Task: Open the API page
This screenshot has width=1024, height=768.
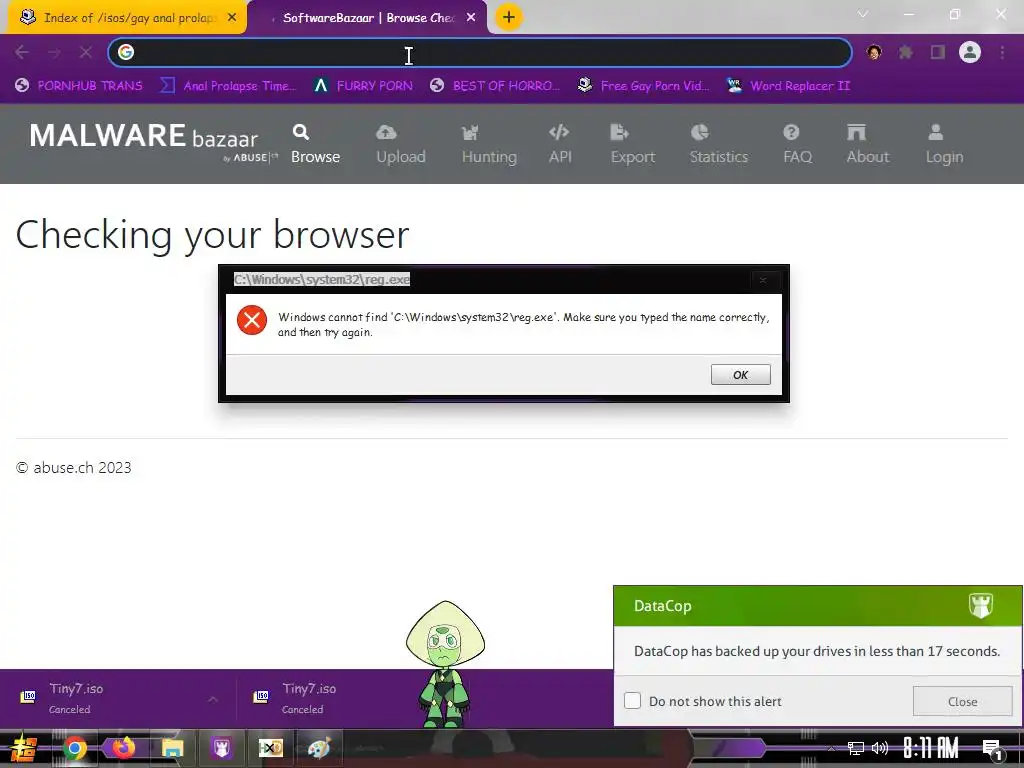Action: [560, 144]
